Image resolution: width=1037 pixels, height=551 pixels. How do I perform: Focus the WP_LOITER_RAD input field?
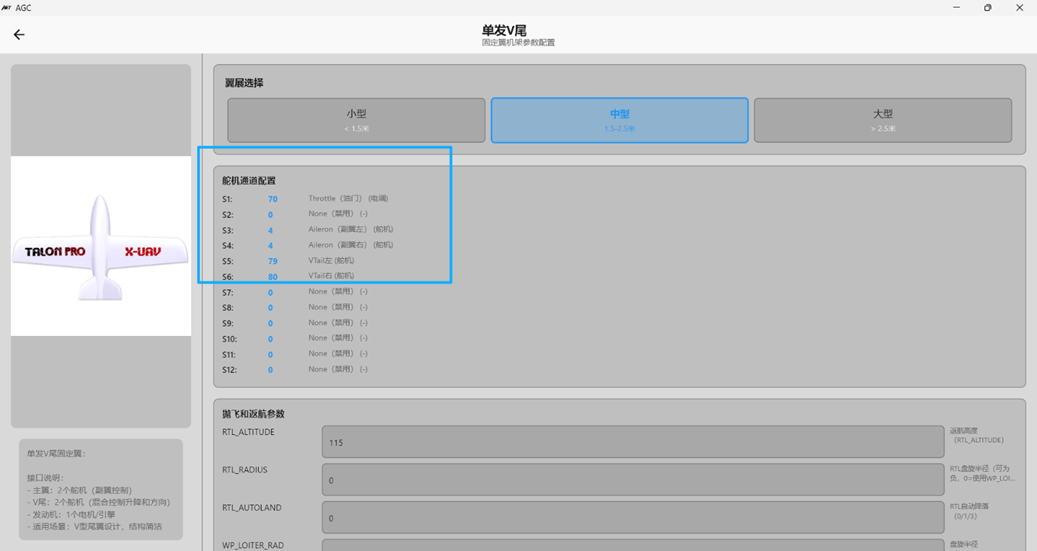tap(632, 546)
